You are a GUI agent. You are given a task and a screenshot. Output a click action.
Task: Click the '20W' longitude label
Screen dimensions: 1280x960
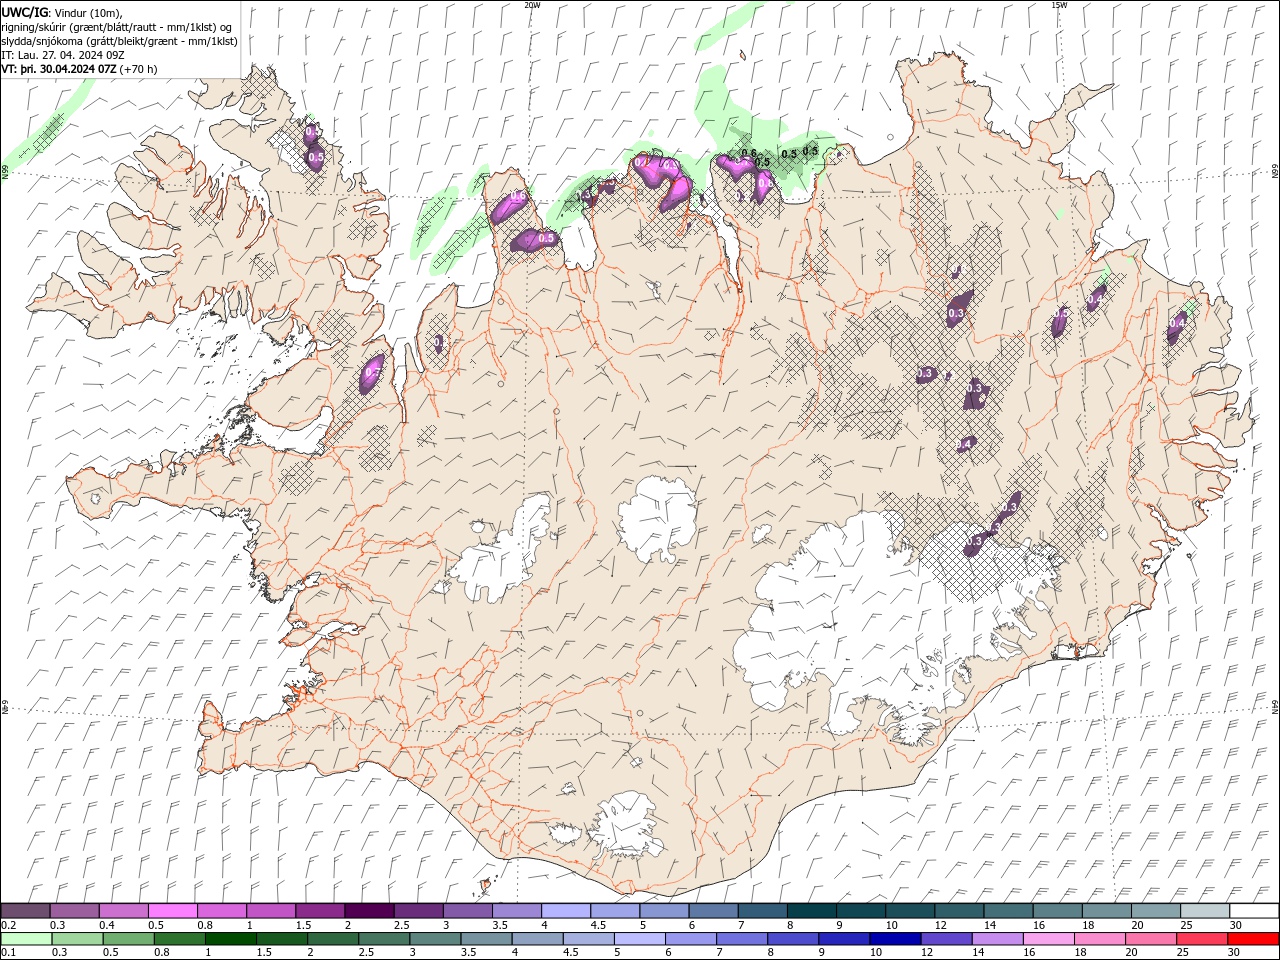pos(532,5)
